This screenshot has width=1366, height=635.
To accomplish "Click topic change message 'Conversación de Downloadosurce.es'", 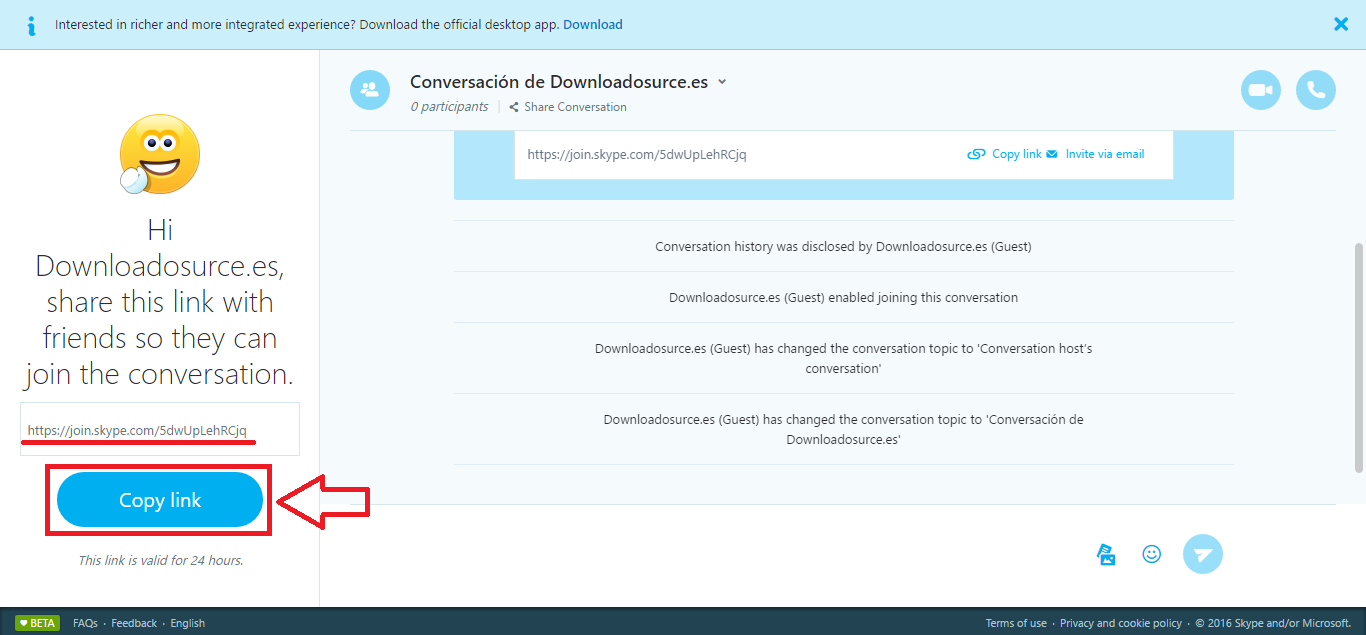I will click(843, 429).
